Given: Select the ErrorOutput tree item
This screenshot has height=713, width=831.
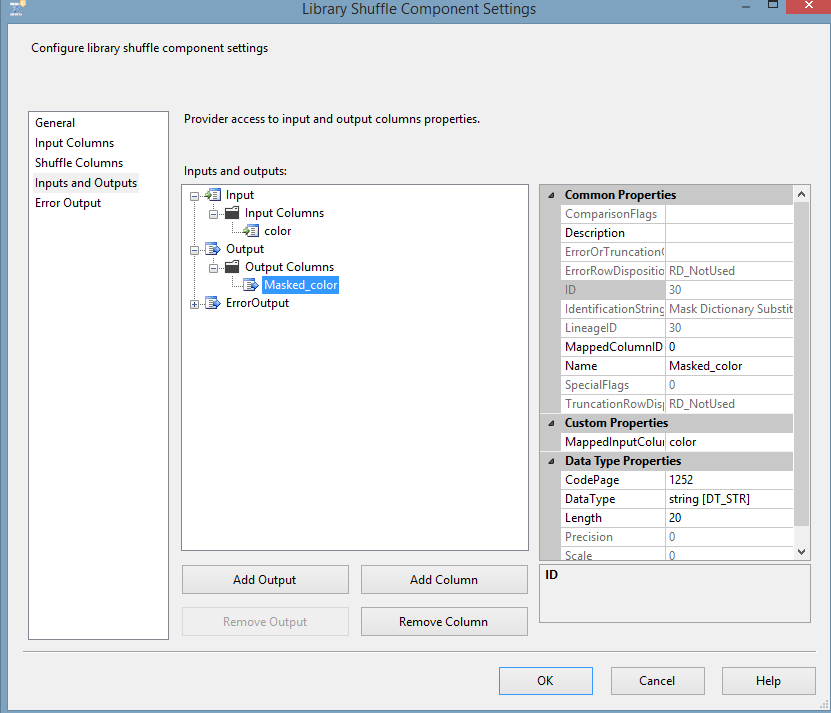Looking at the screenshot, I should click(257, 303).
